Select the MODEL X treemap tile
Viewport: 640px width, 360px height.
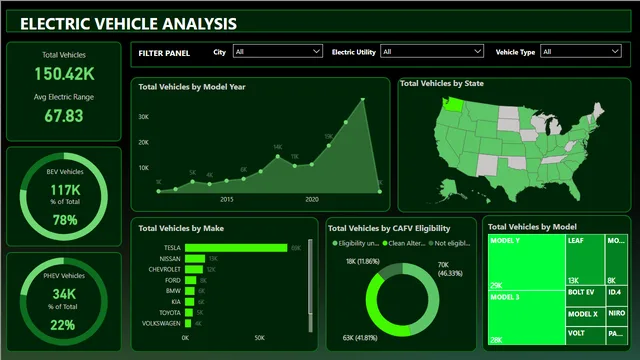(585, 316)
